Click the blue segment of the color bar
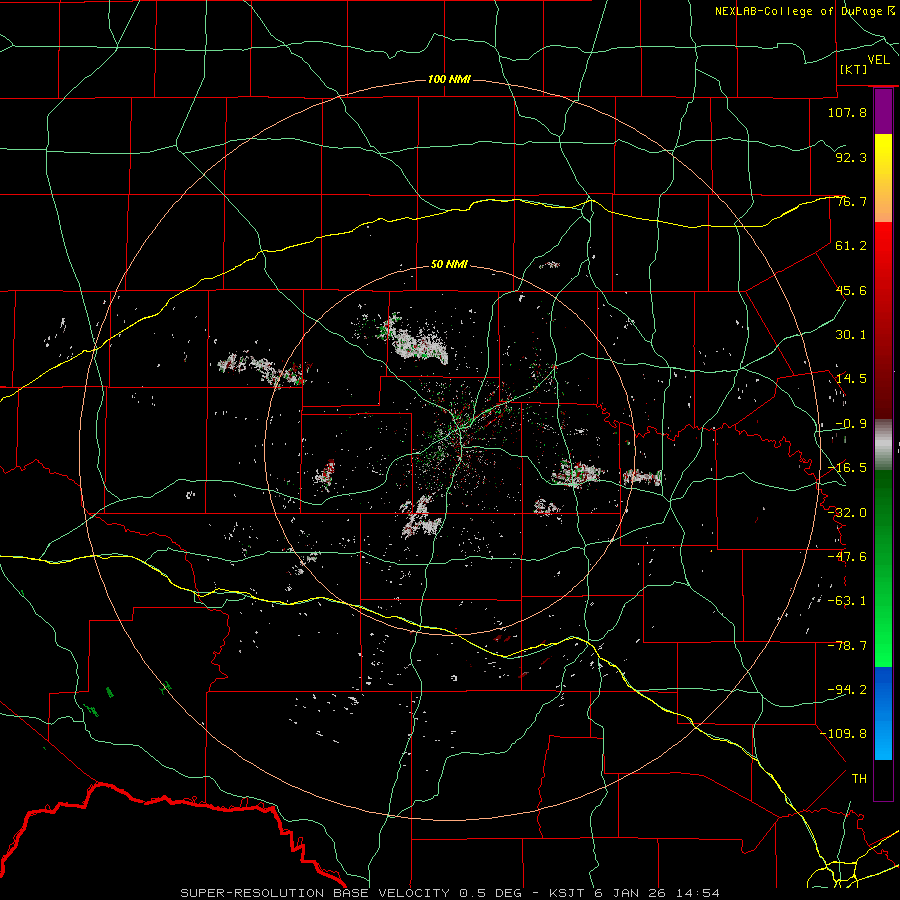Screen dimensions: 900x900 pos(883,713)
